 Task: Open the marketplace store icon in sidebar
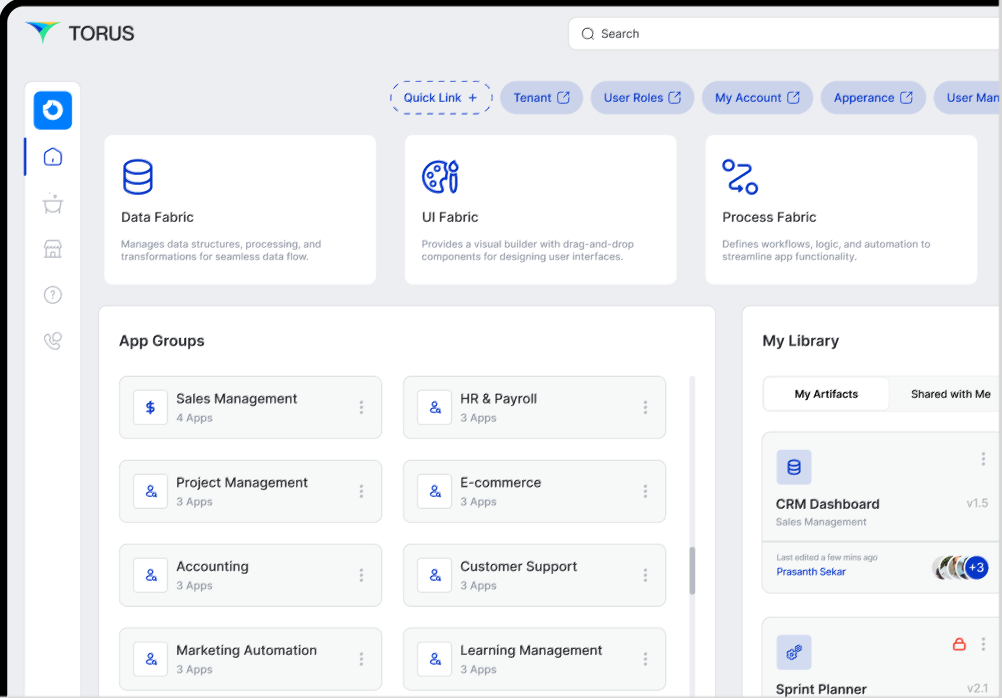pos(53,249)
